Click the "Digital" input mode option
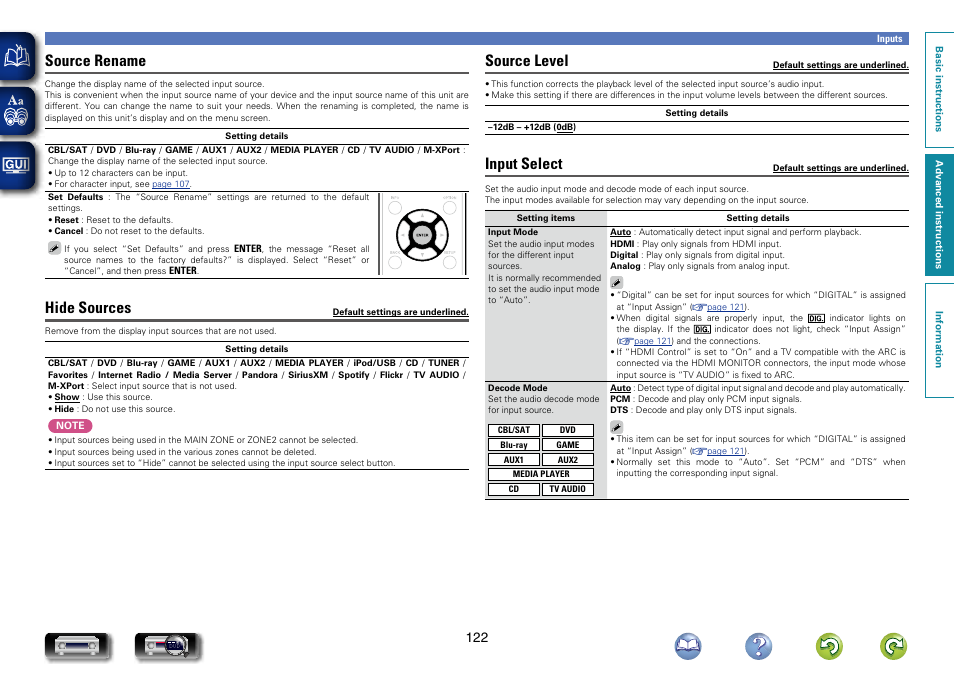Image resolution: width=954 pixels, height=675 pixels. coord(624,255)
